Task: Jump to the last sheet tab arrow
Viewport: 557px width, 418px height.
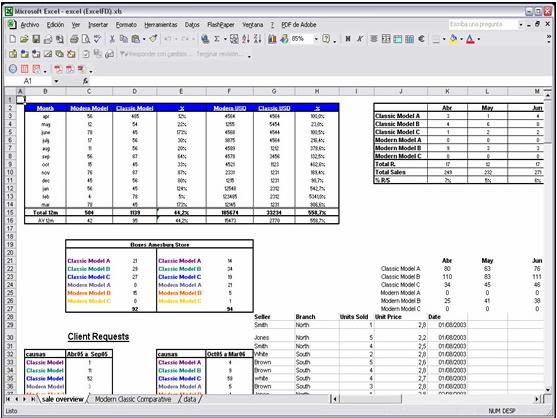Action: pos(33,399)
